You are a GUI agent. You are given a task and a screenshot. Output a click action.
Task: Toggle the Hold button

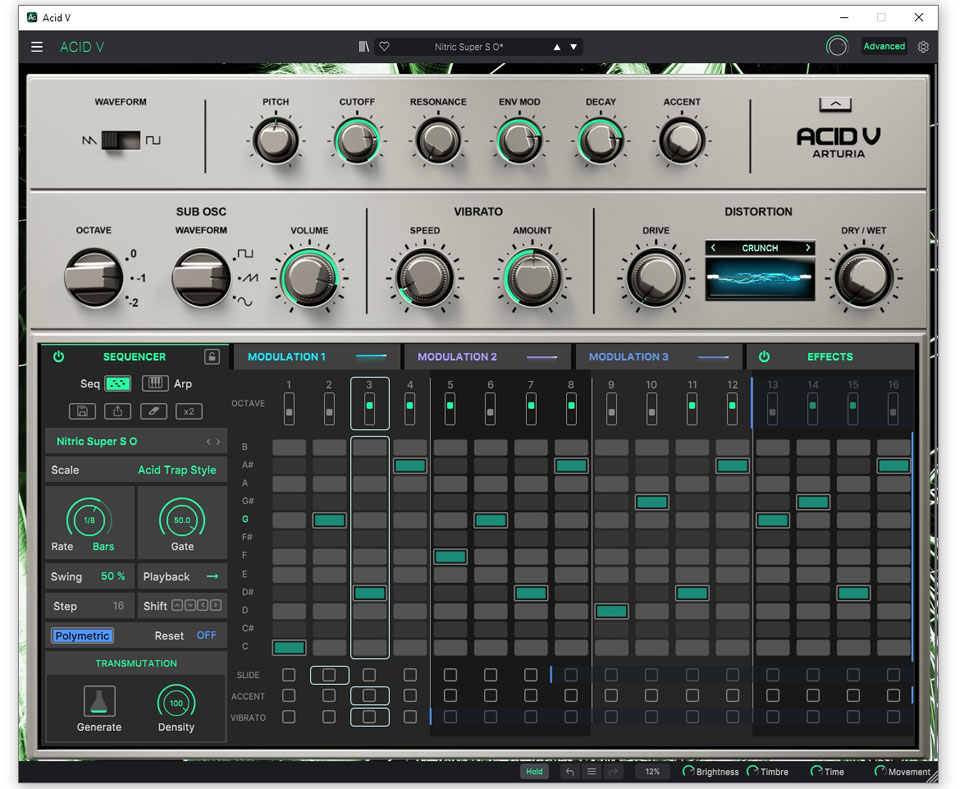click(x=534, y=772)
